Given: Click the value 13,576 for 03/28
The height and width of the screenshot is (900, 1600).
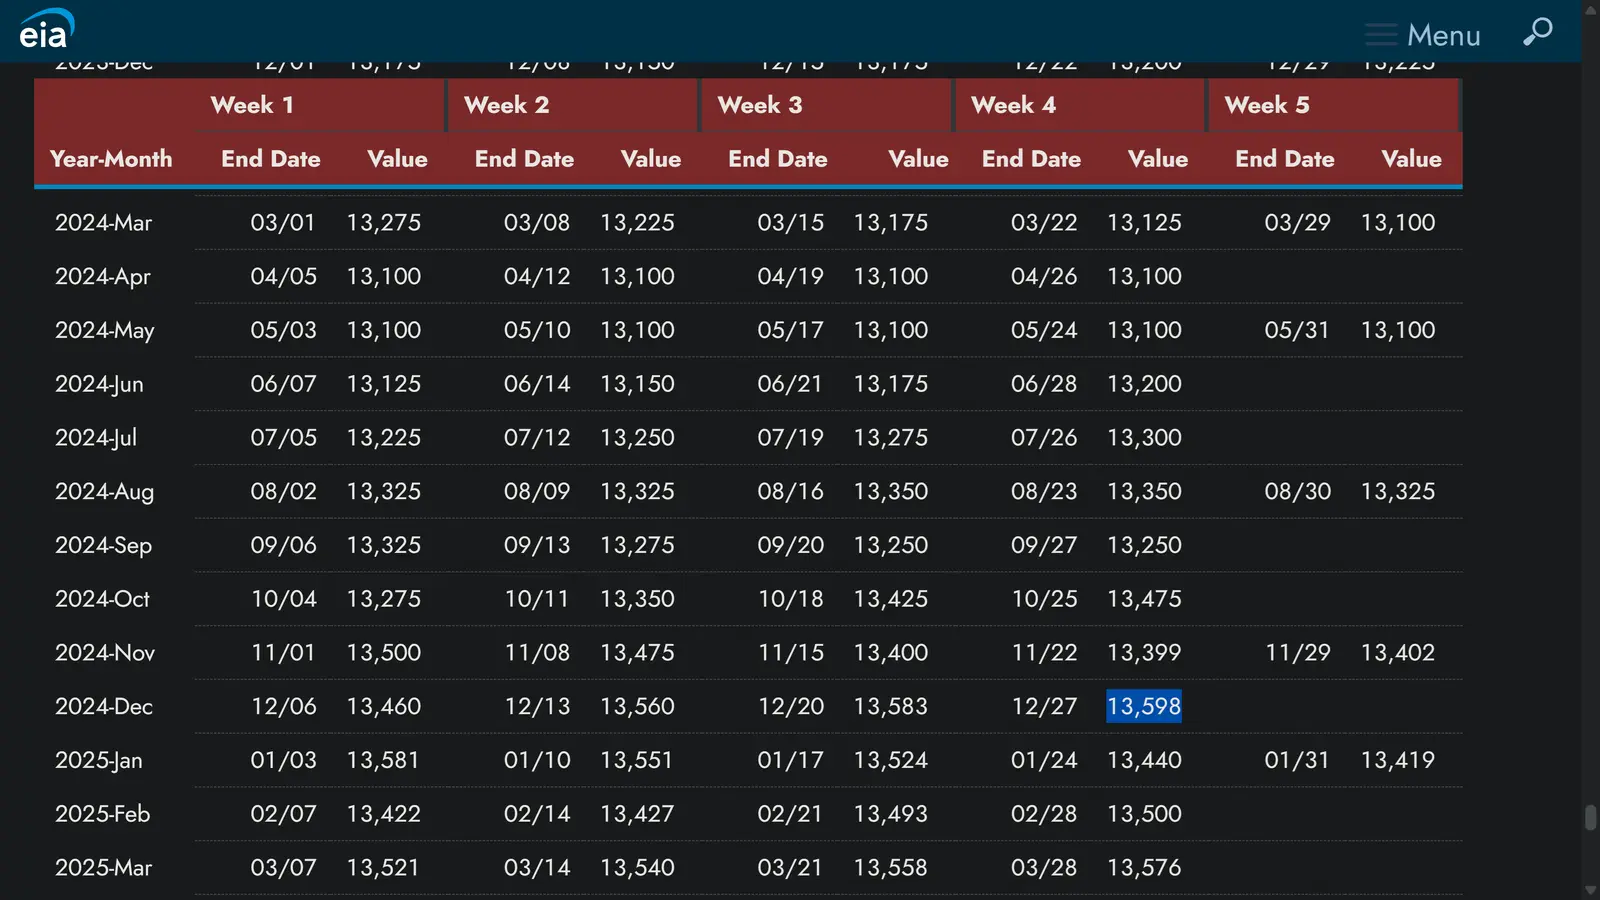Looking at the screenshot, I should point(1144,868).
